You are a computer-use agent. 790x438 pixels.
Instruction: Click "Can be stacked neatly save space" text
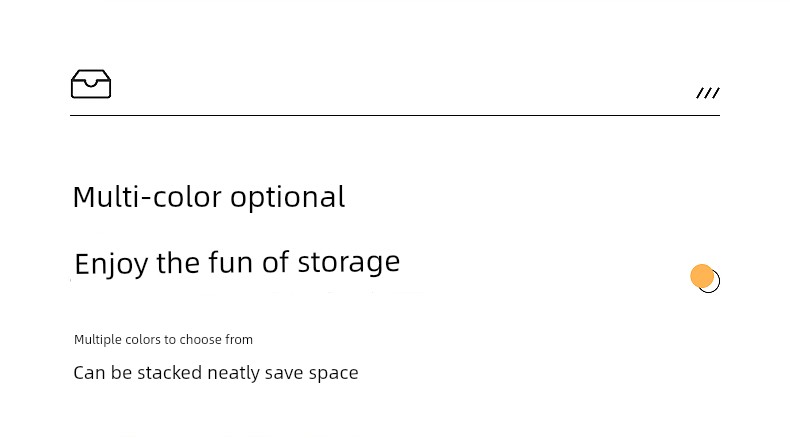(216, 373)
